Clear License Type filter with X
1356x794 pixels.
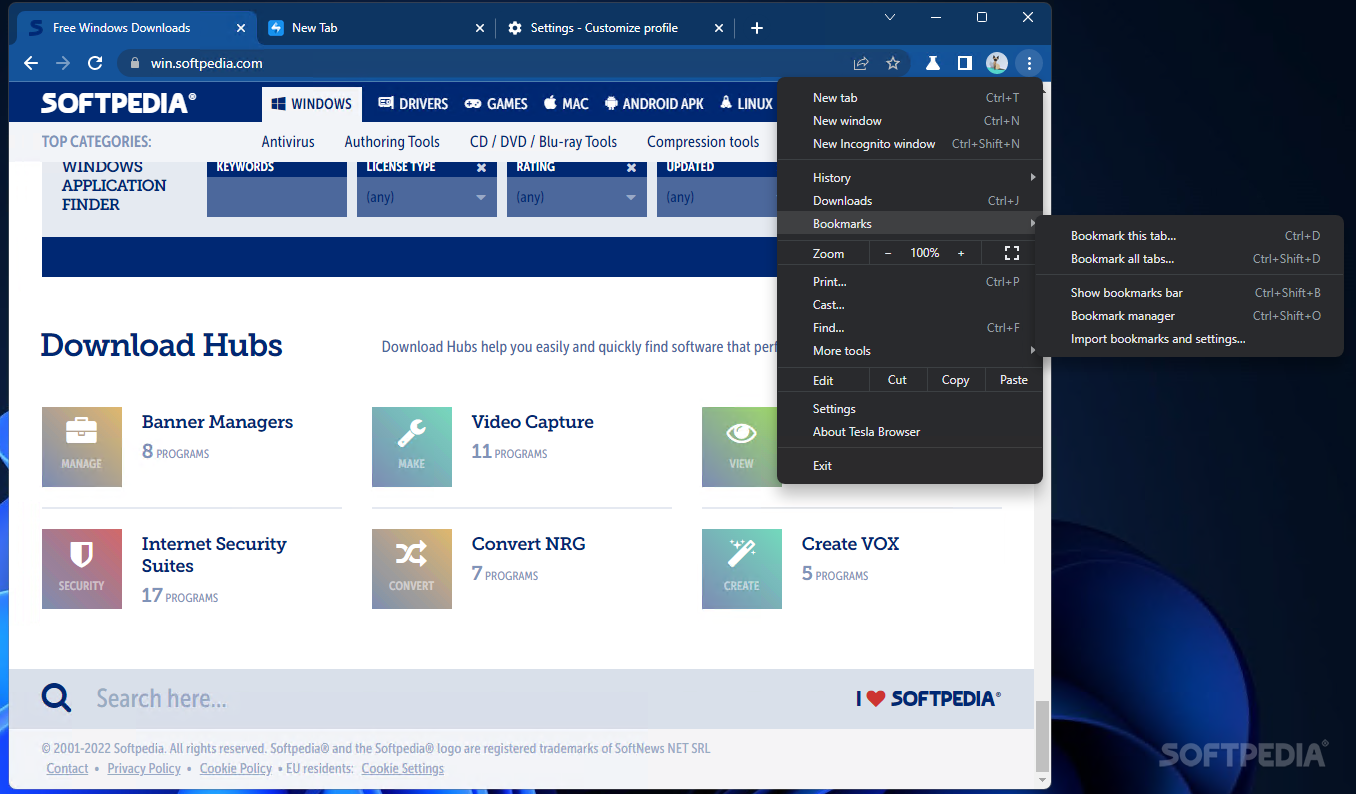click(481, 168)
